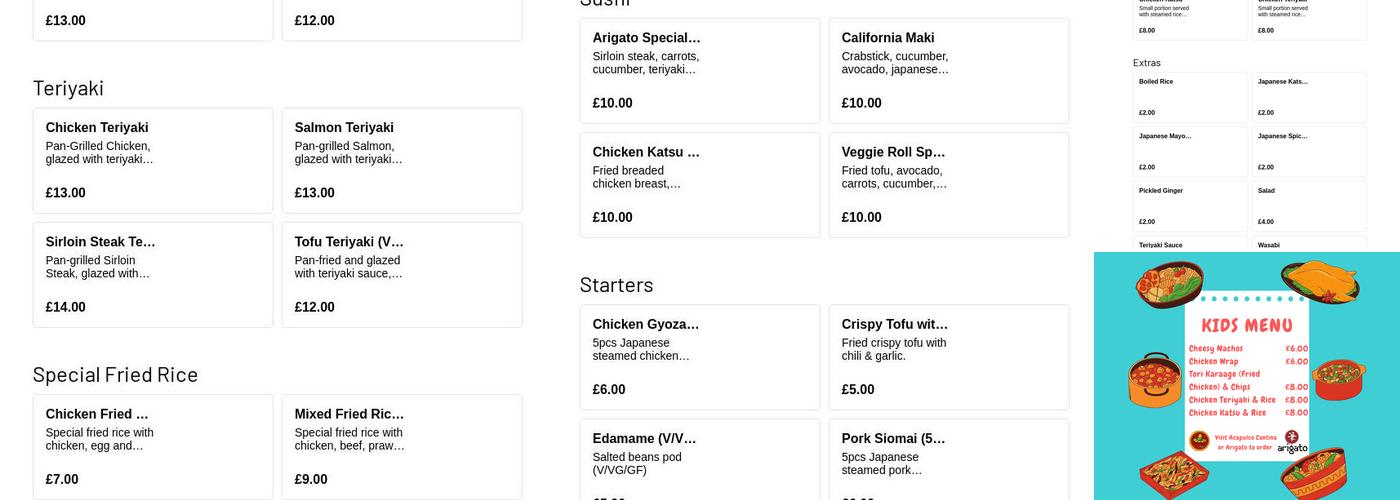Click the roast chicken illustration
This screenshot has height=500, width=1400.
click(1319, 280)
